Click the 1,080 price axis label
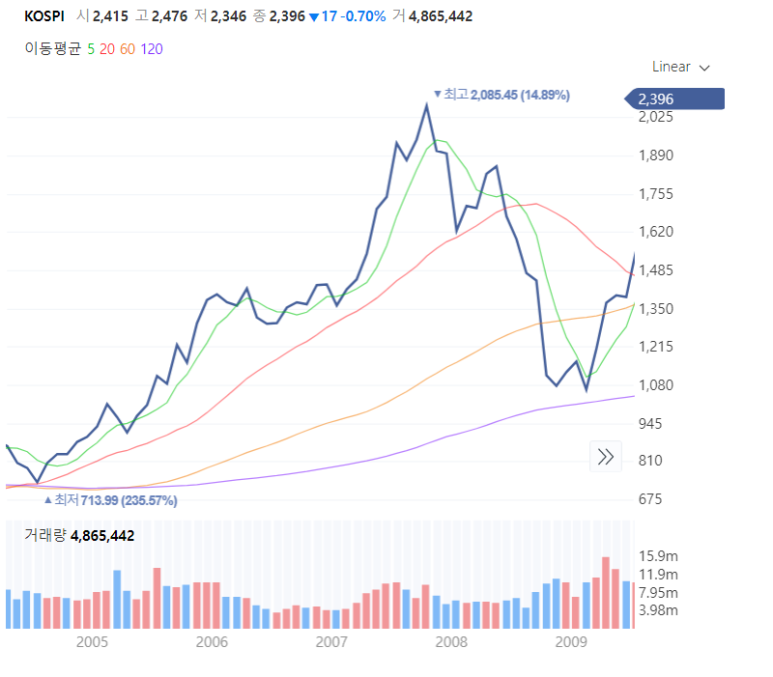773x677 pixels. tap(656, 385)
